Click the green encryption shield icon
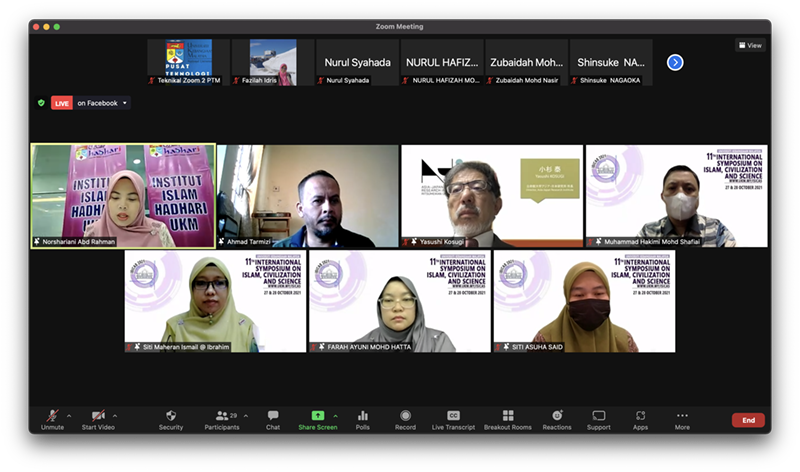 point(41,103)
